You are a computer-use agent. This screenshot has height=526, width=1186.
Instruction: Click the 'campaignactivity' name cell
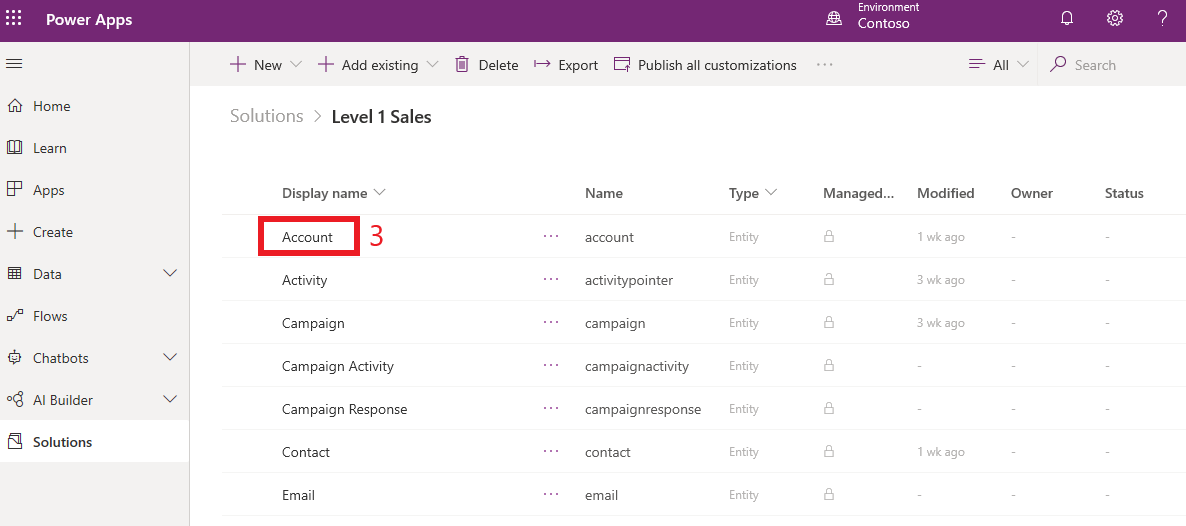coord(637,366)
